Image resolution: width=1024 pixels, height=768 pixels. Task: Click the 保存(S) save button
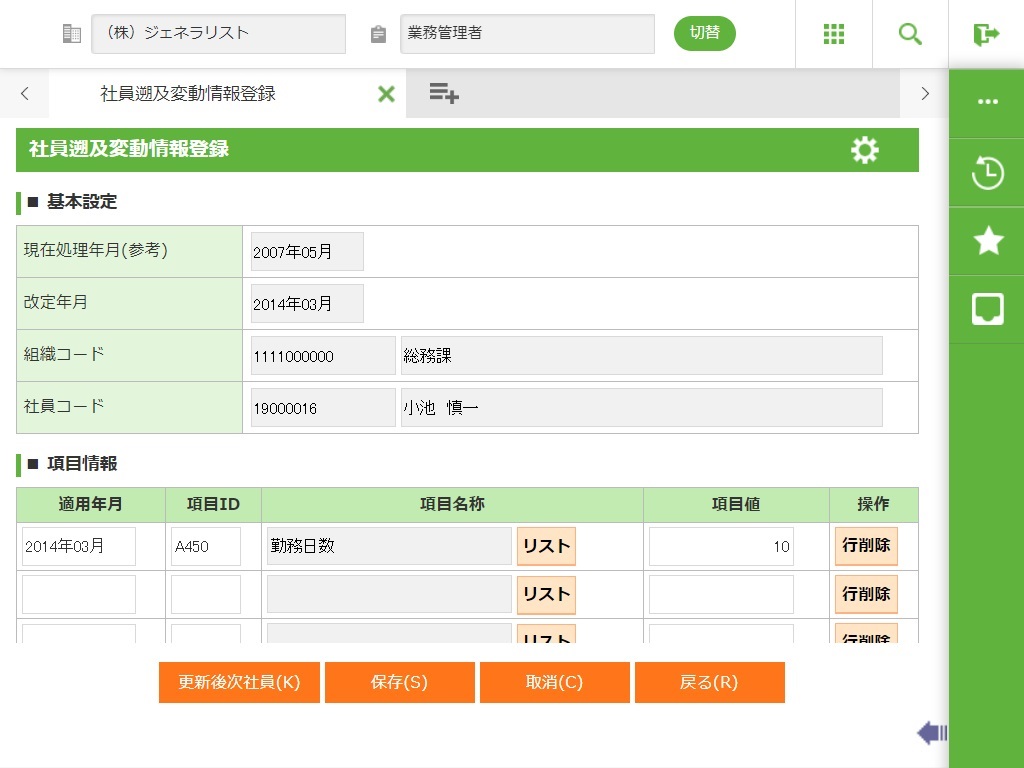(x=399, y=682)
